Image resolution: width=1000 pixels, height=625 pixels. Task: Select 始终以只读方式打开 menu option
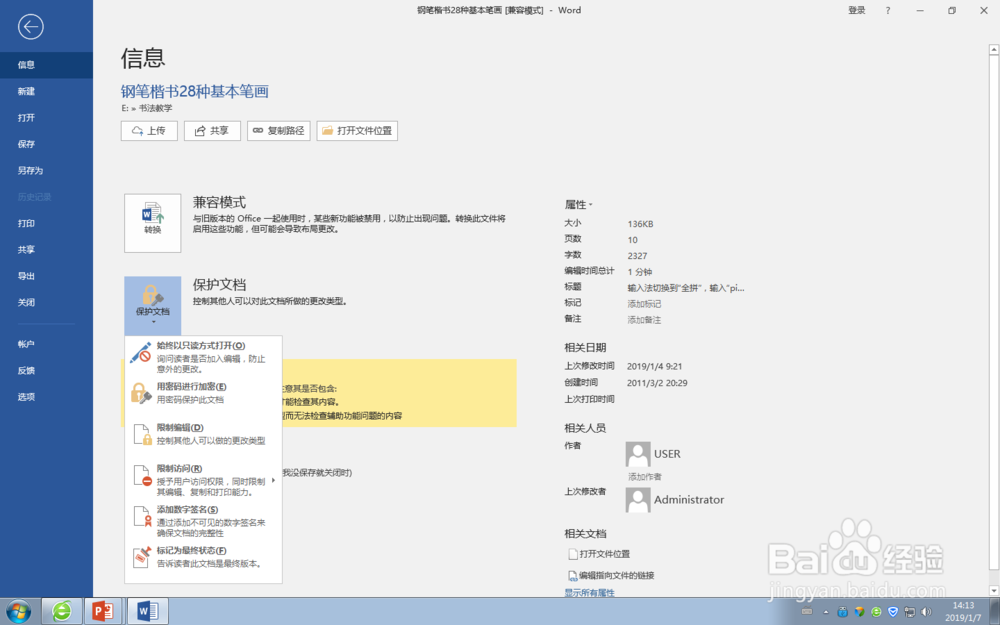point(203,357)
